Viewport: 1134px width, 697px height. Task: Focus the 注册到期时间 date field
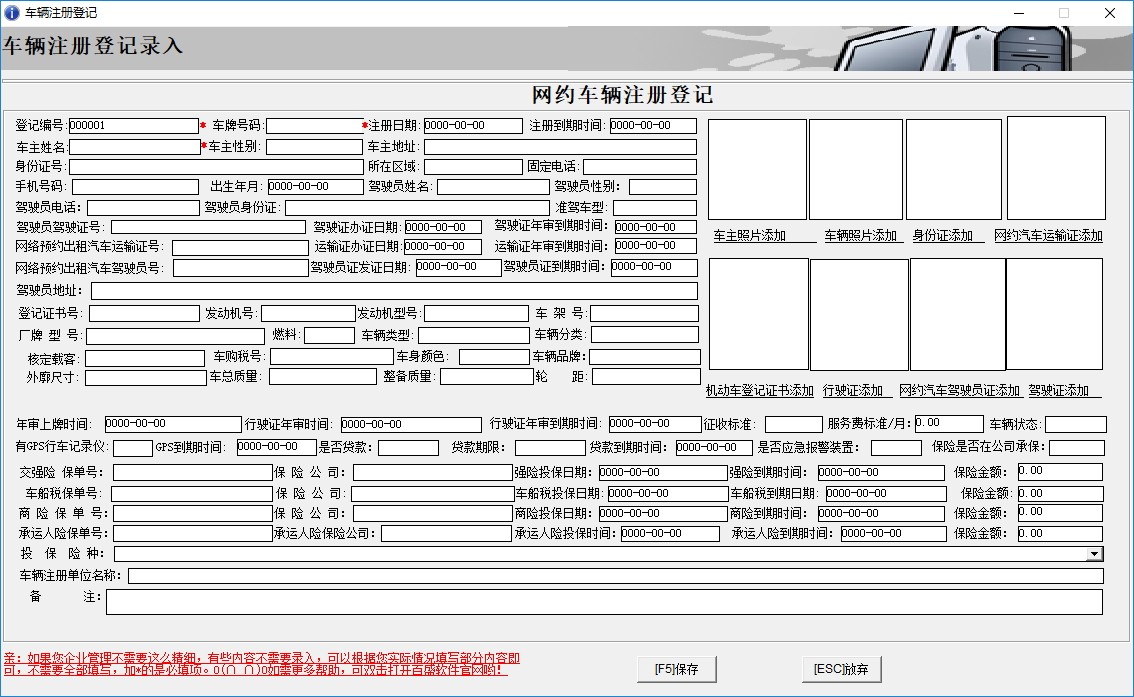[x=653, y=126]
